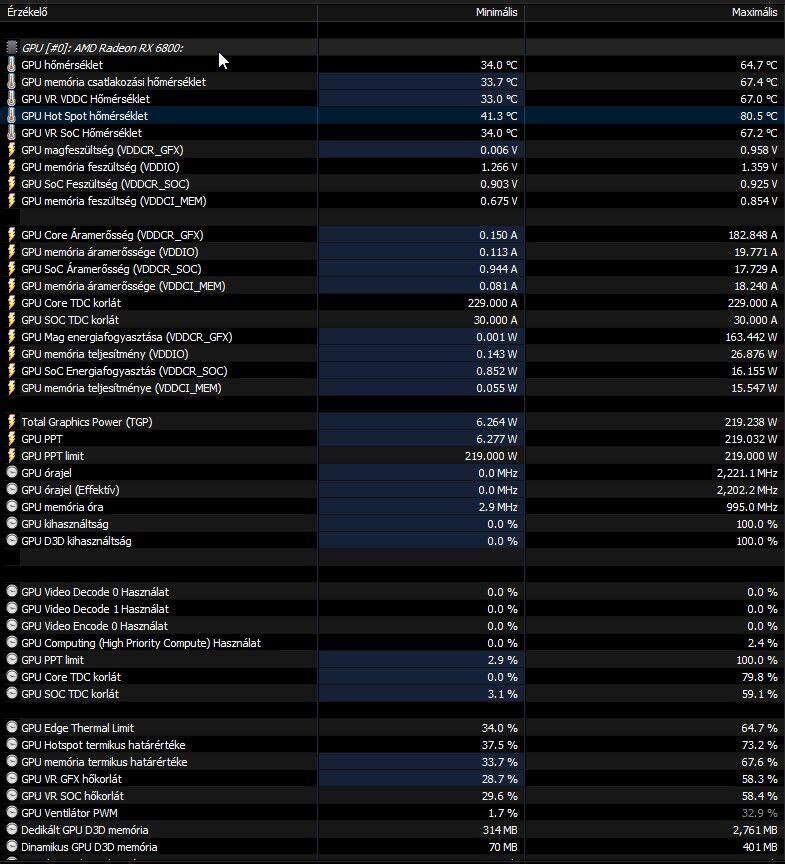Click the 163.442 W maximum value

751,337
